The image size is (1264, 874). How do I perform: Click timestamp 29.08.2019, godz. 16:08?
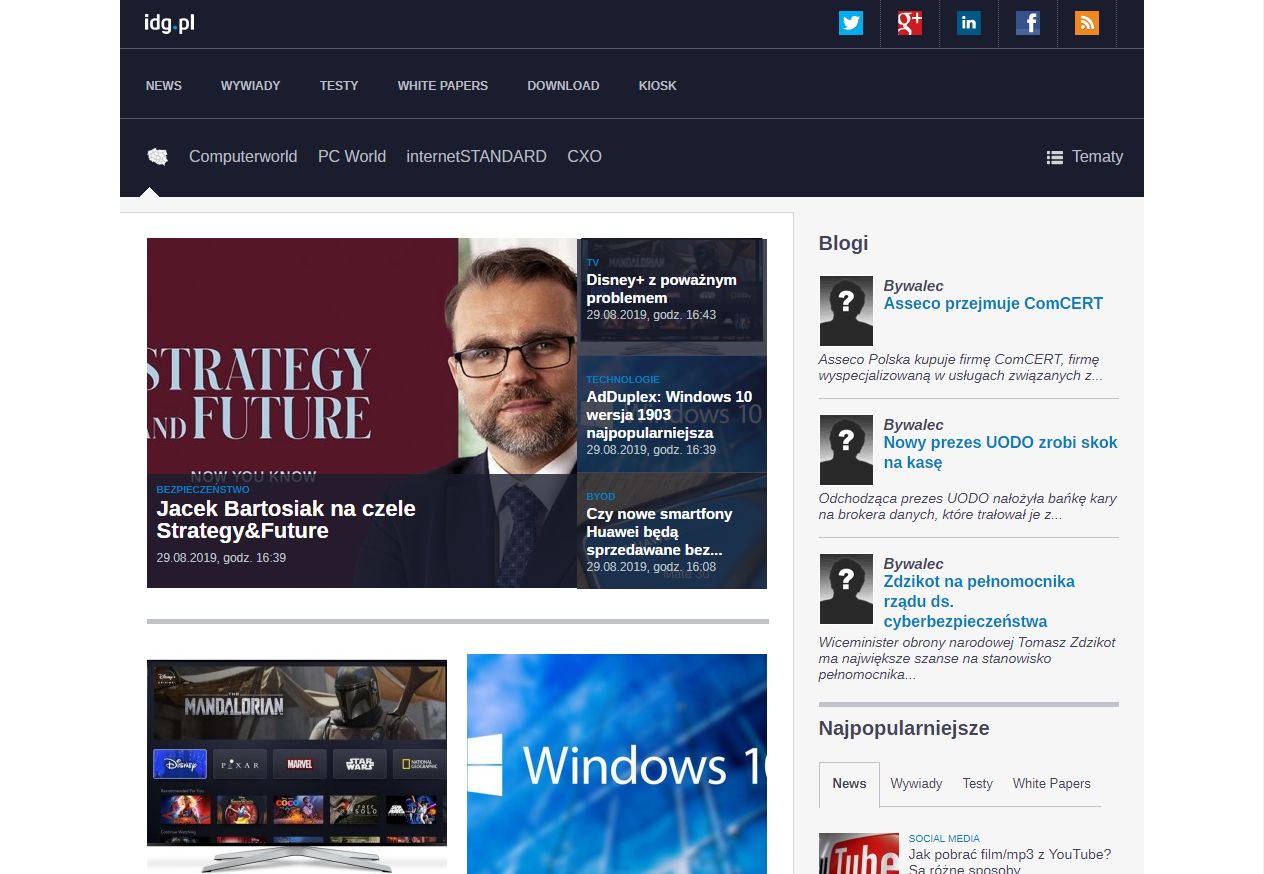pos(651,567)
